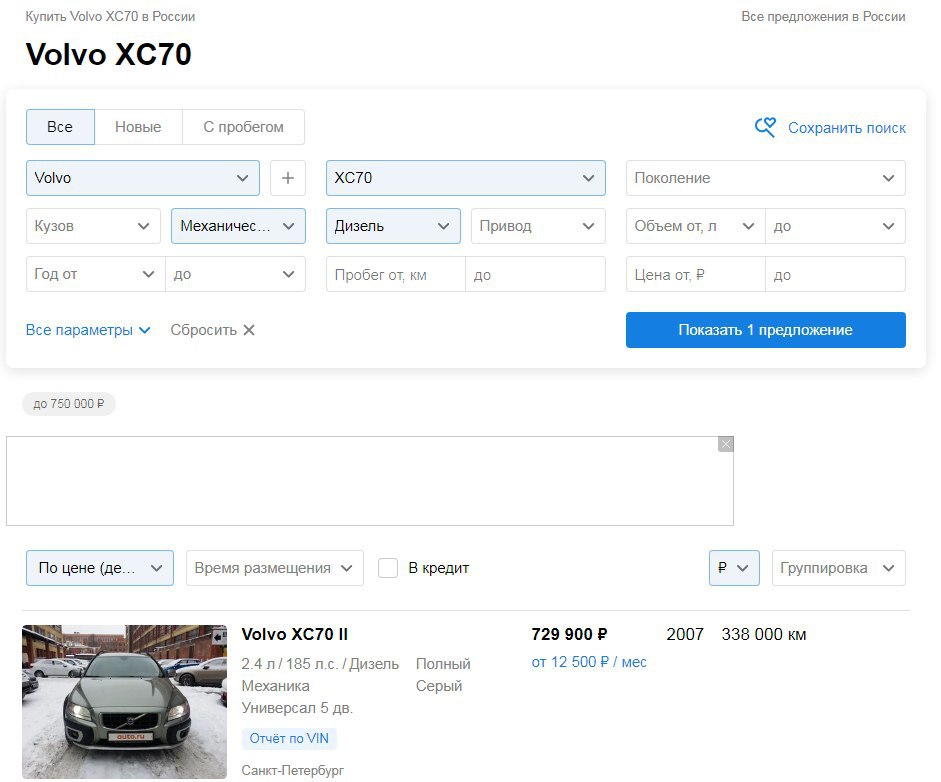
Task: Click the Механика text in the listing
Action: (x=275, y=686)
